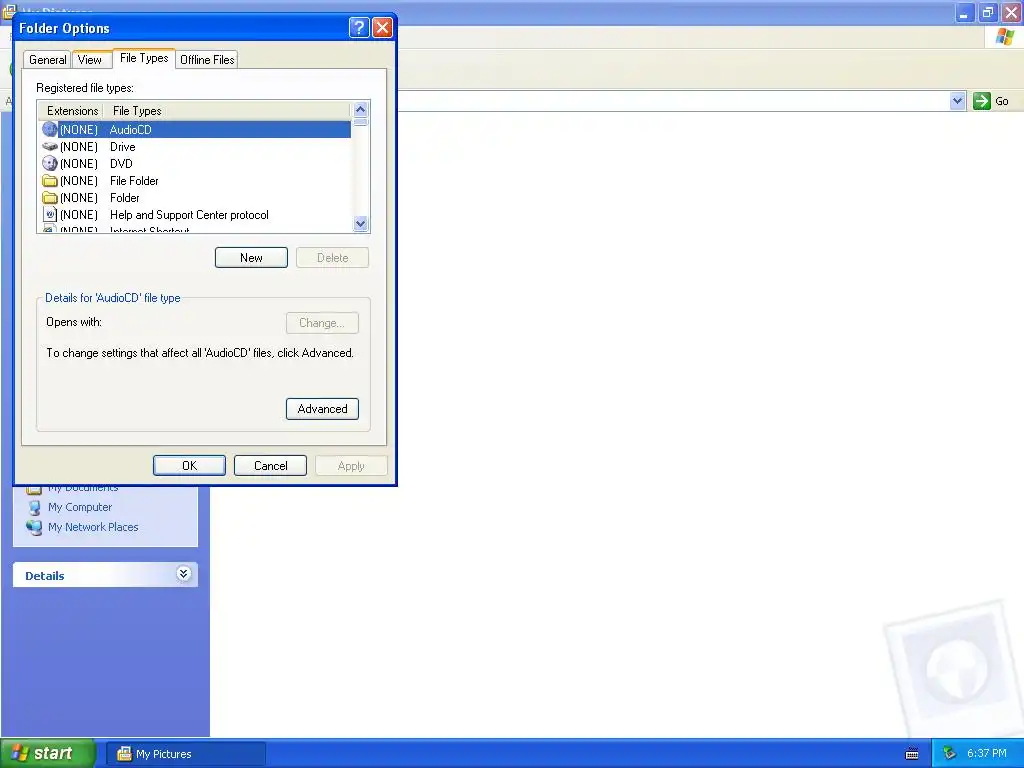The height and width of the screenshot is (768, 1024).
Task: Click the Windows flag logo icon
Action: click(1005, 37)
